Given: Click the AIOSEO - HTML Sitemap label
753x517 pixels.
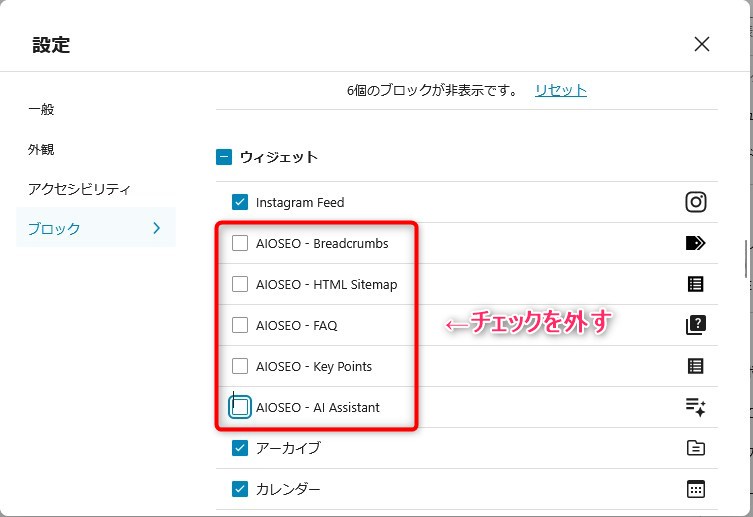Looking at the screenshot, I should pos(327,285).
